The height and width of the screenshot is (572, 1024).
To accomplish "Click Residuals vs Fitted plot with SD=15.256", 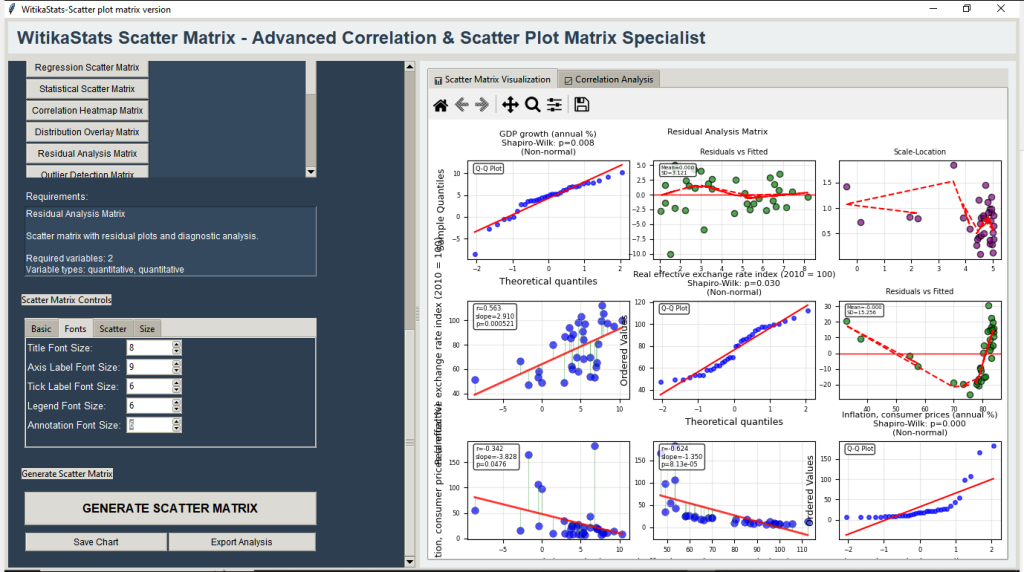I will coord(920,350).
